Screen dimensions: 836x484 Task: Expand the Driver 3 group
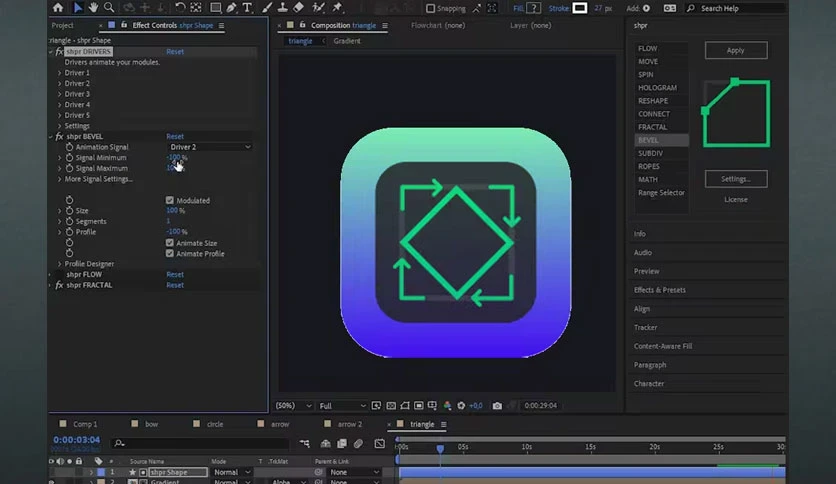[59, 94]
